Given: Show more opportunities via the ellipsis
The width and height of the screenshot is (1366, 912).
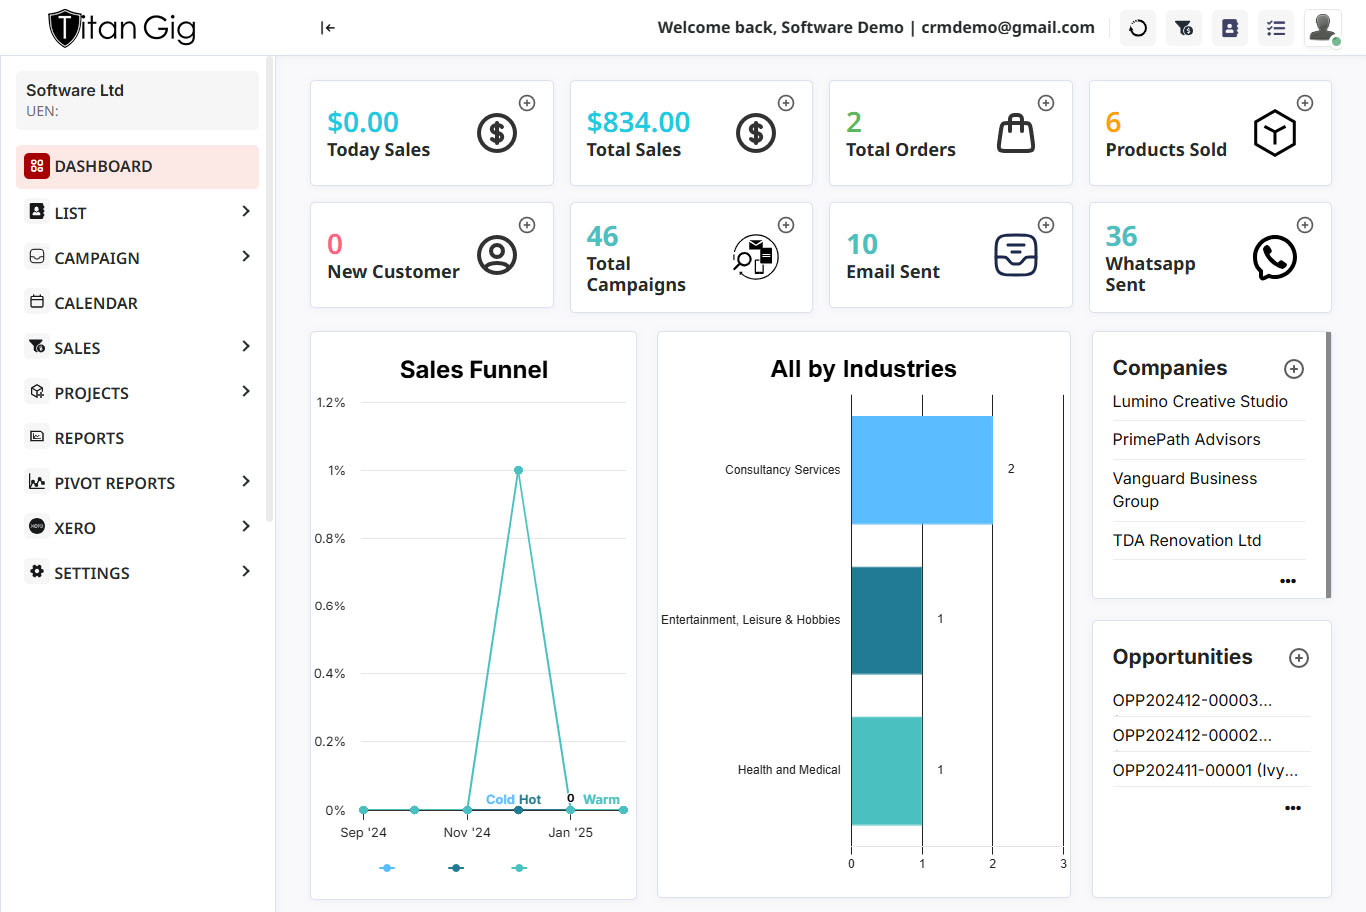Looking at the screenshot, I should (1292, 808).
